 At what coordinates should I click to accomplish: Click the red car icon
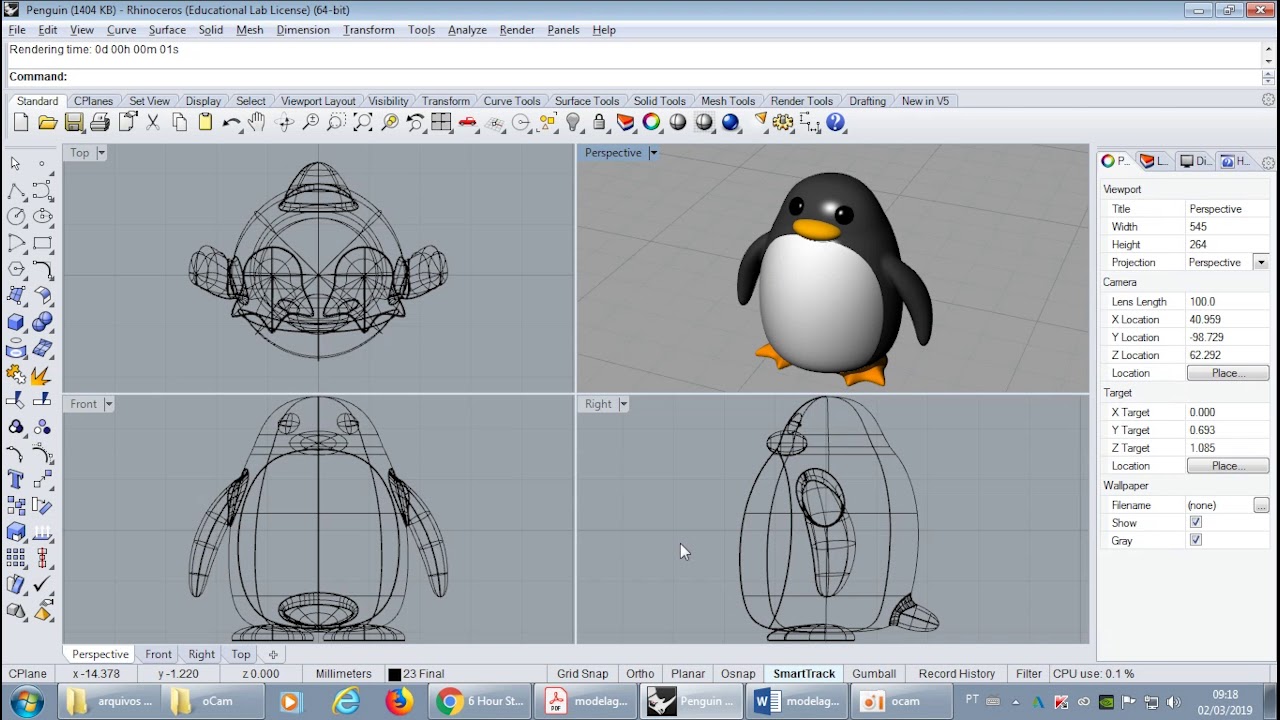467,122
